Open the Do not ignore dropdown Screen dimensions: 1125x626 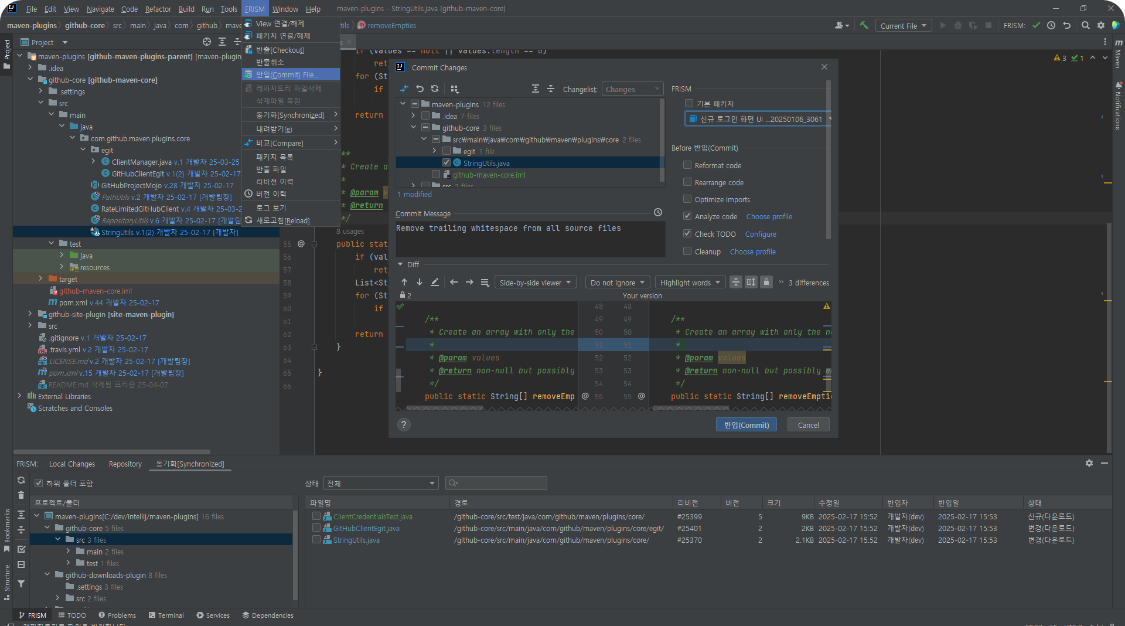pyautogui.click(x=617, y=283)
